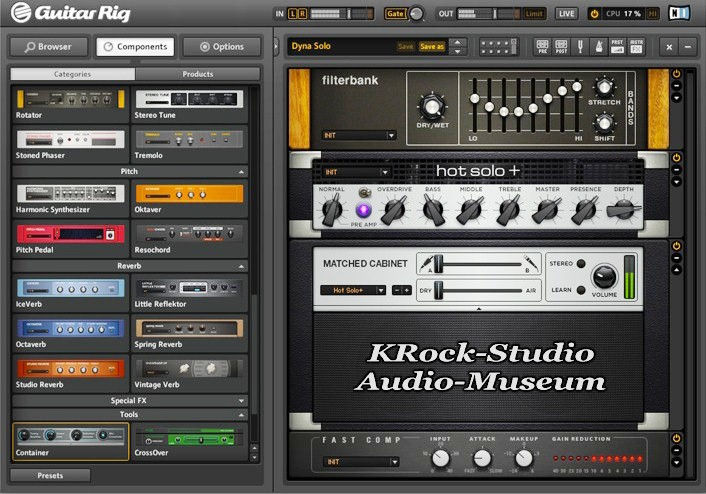This screenshot has height=494, width=706.
Task: Bypass the hot solo + amp power button
Action: [x=676, y=158]
